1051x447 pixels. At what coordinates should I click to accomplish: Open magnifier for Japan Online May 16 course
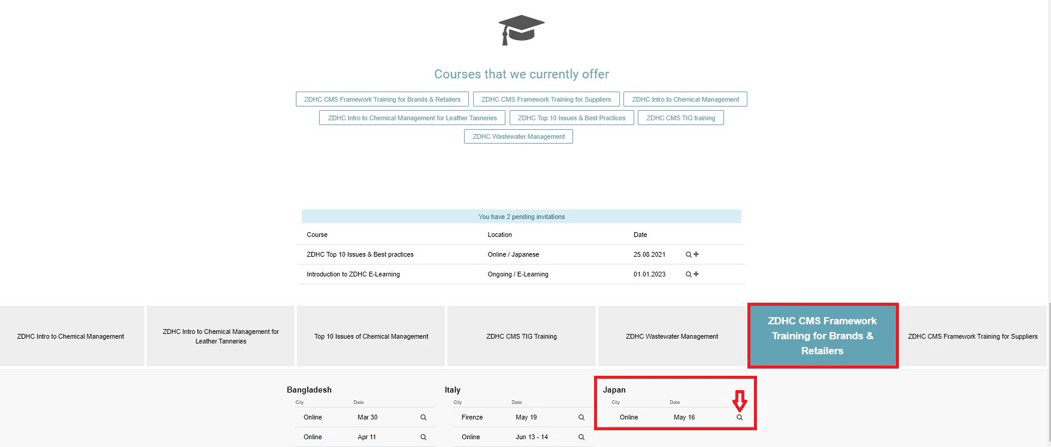(739, 417)
